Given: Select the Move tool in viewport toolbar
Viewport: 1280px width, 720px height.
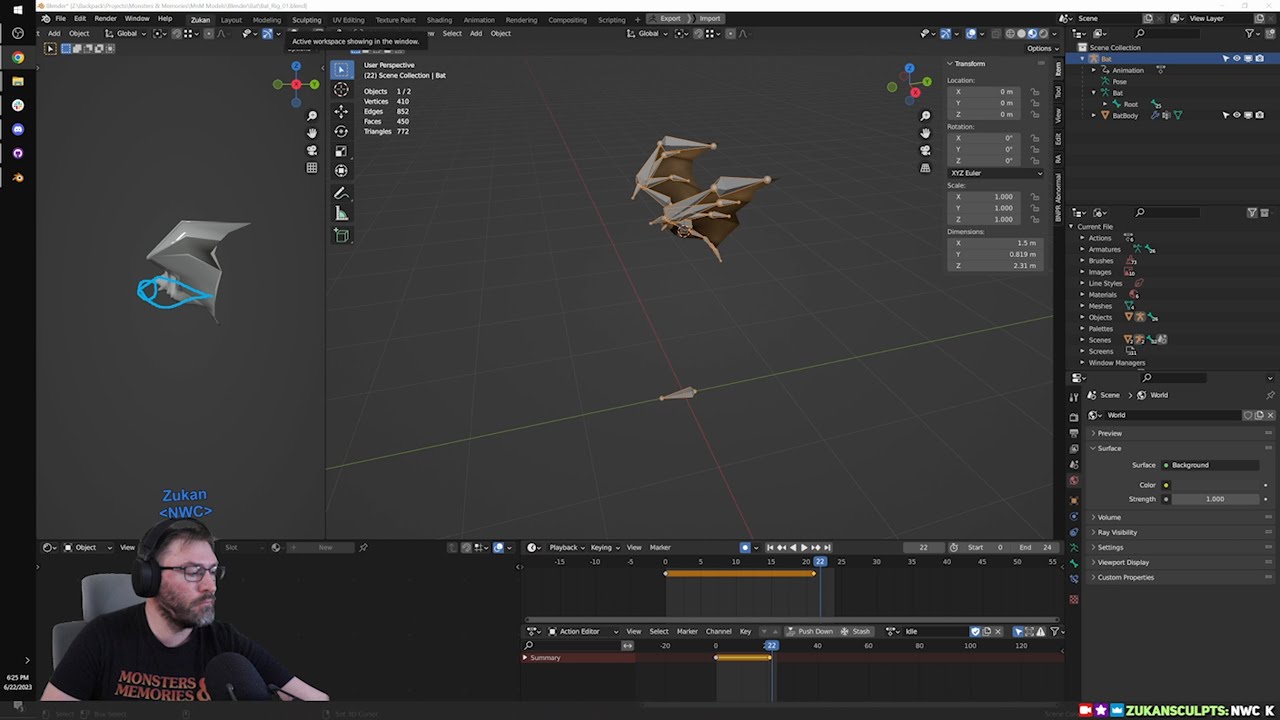Looking at the screenshot, I should [341, 110].
